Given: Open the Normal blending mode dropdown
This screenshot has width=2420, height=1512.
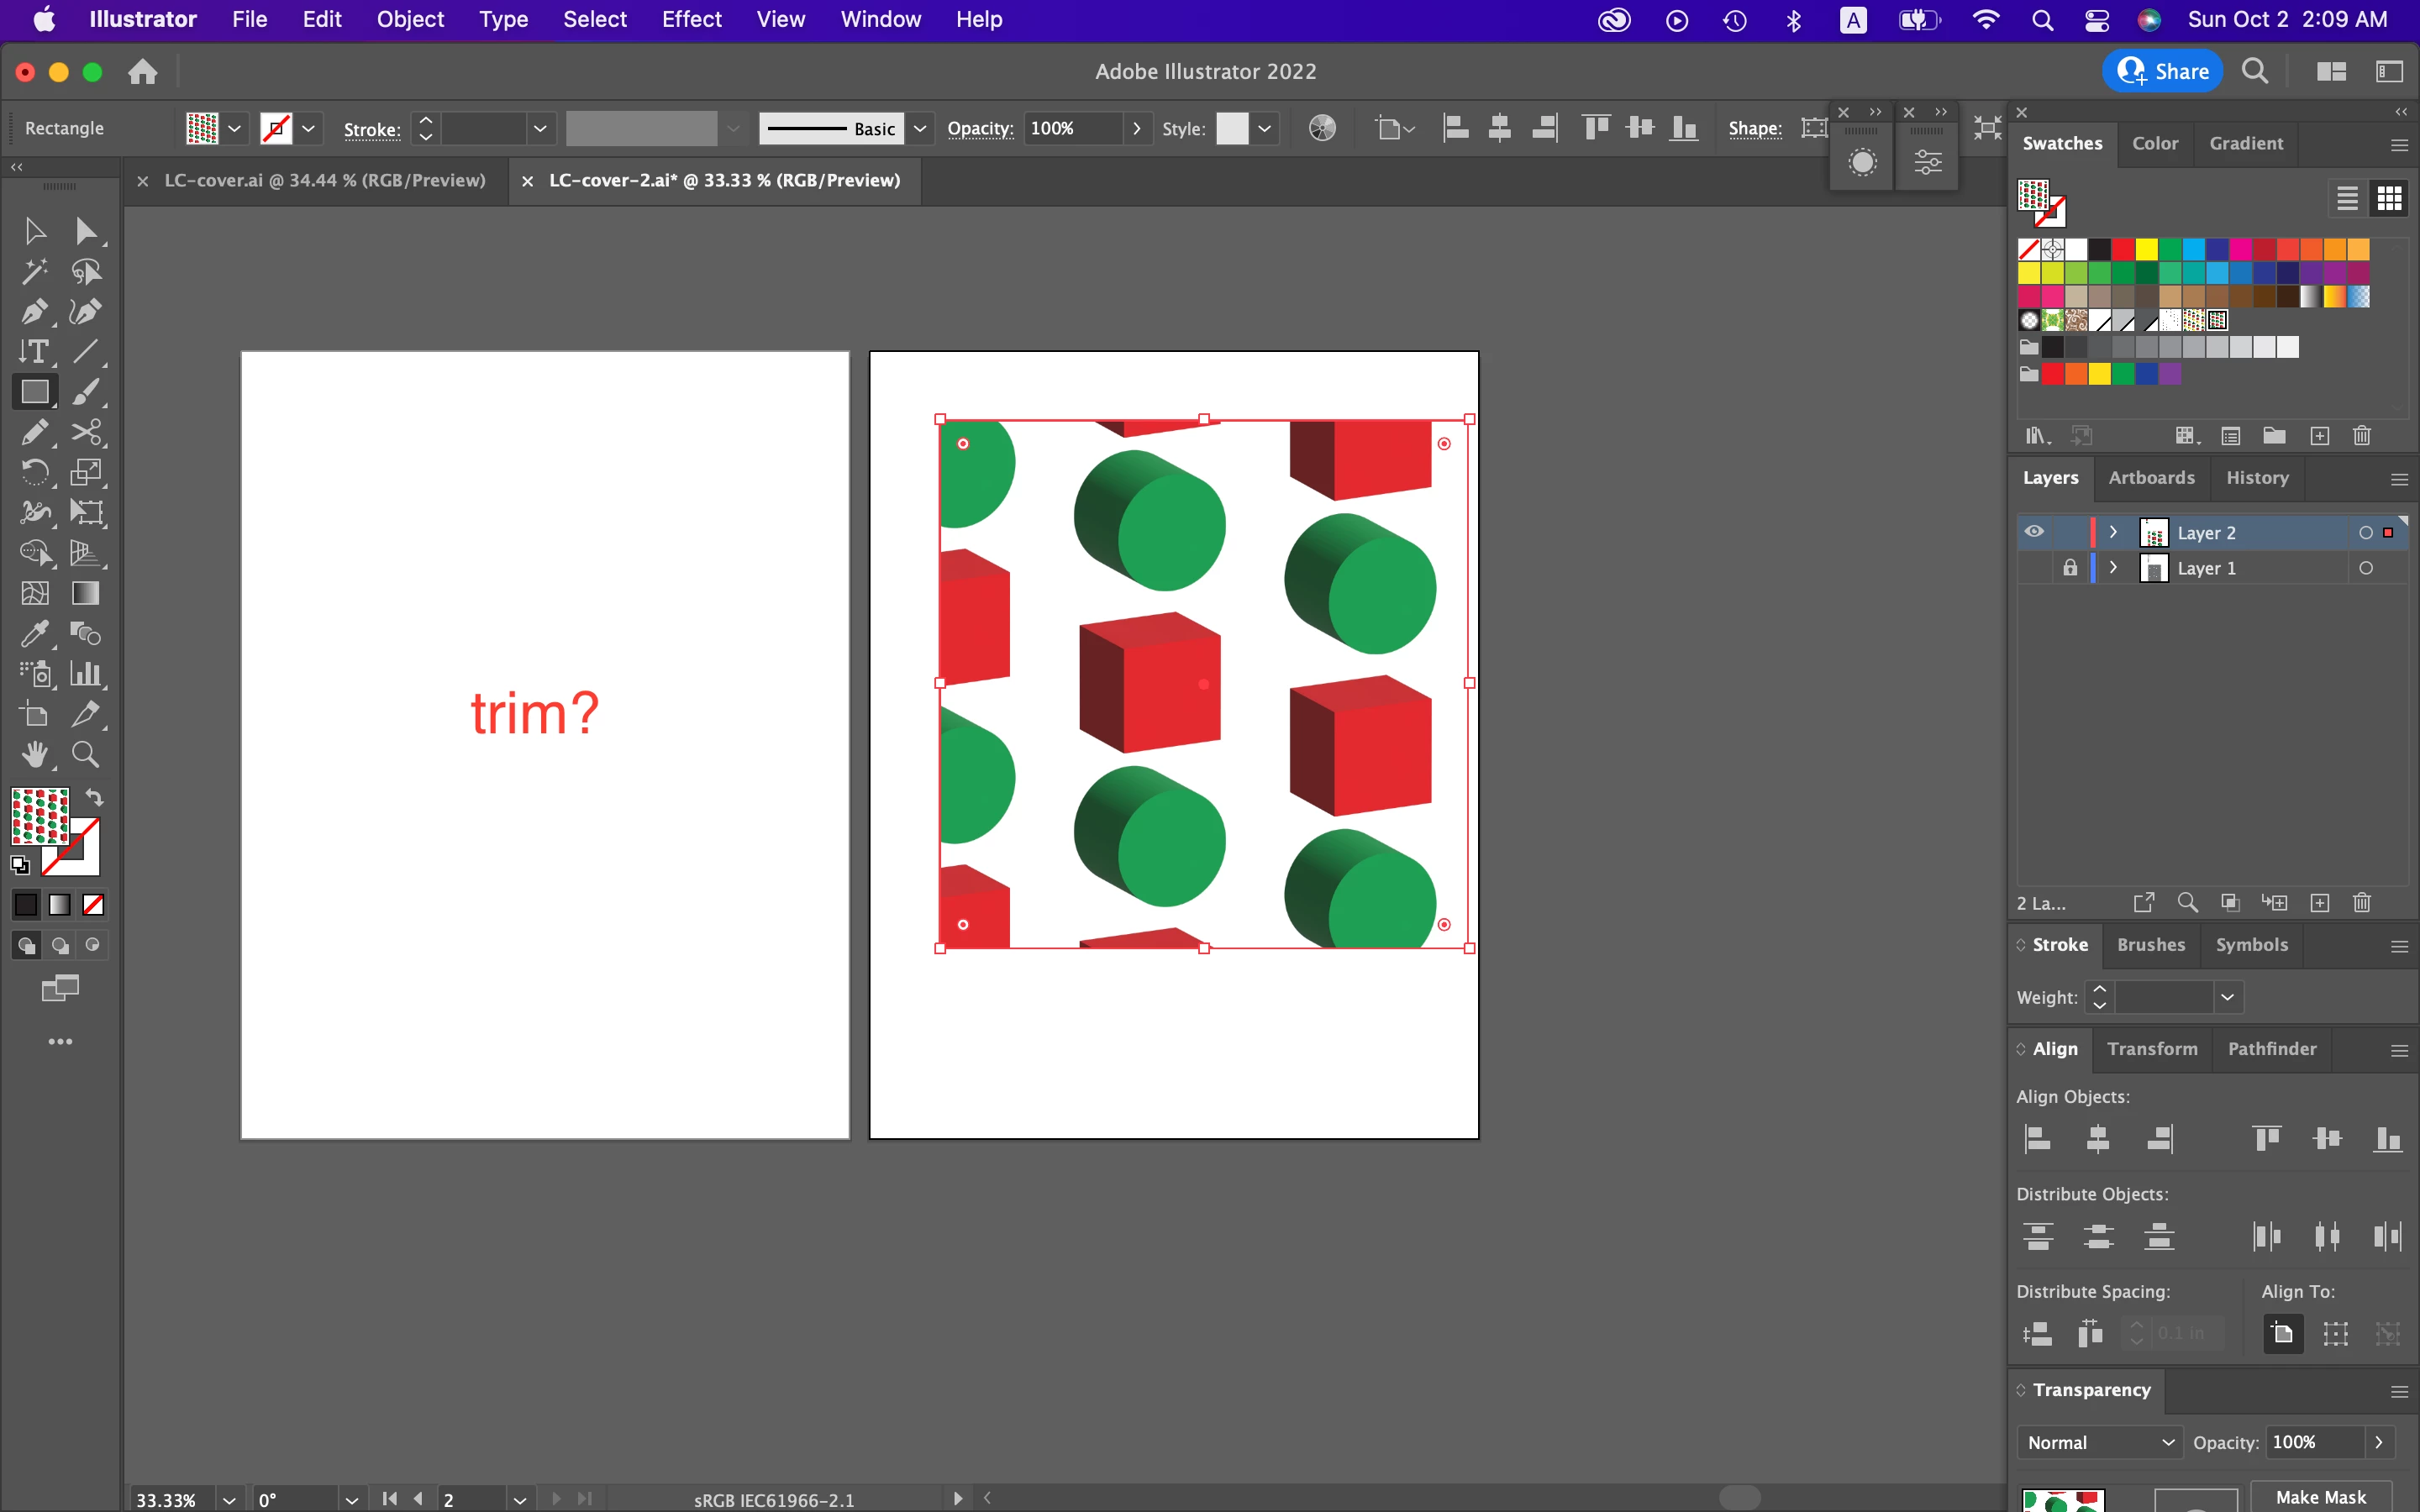Looking at the screenshot, I should click(x=2100, y=1442).
